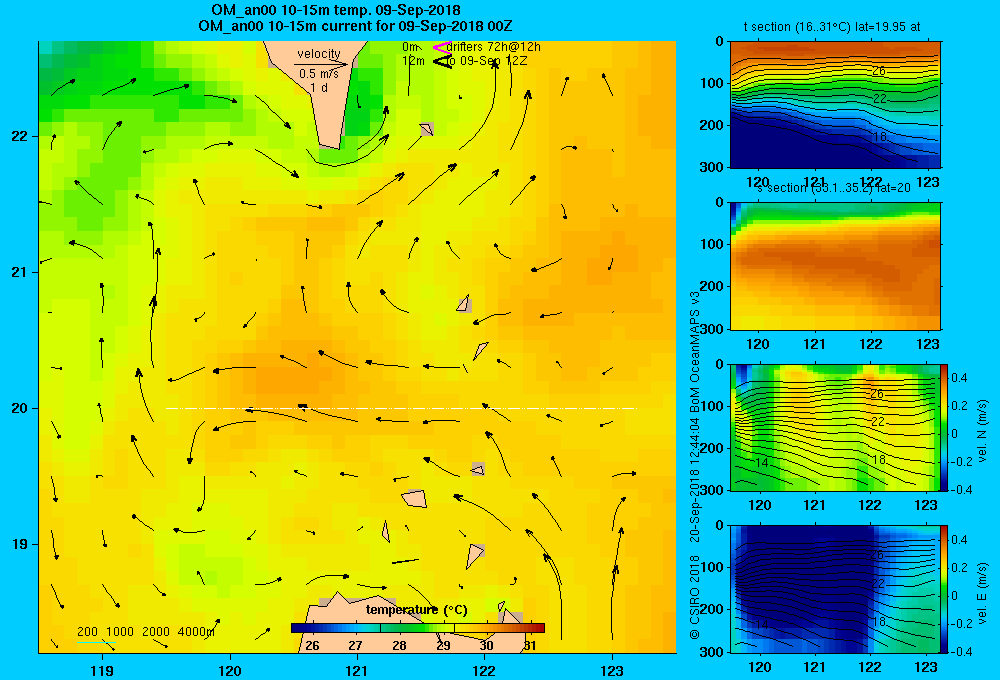The width and height of the screenshot is (1000, 680).
Task: Click the 123 longitude label under vel. E section
Action: coord(926,667)
